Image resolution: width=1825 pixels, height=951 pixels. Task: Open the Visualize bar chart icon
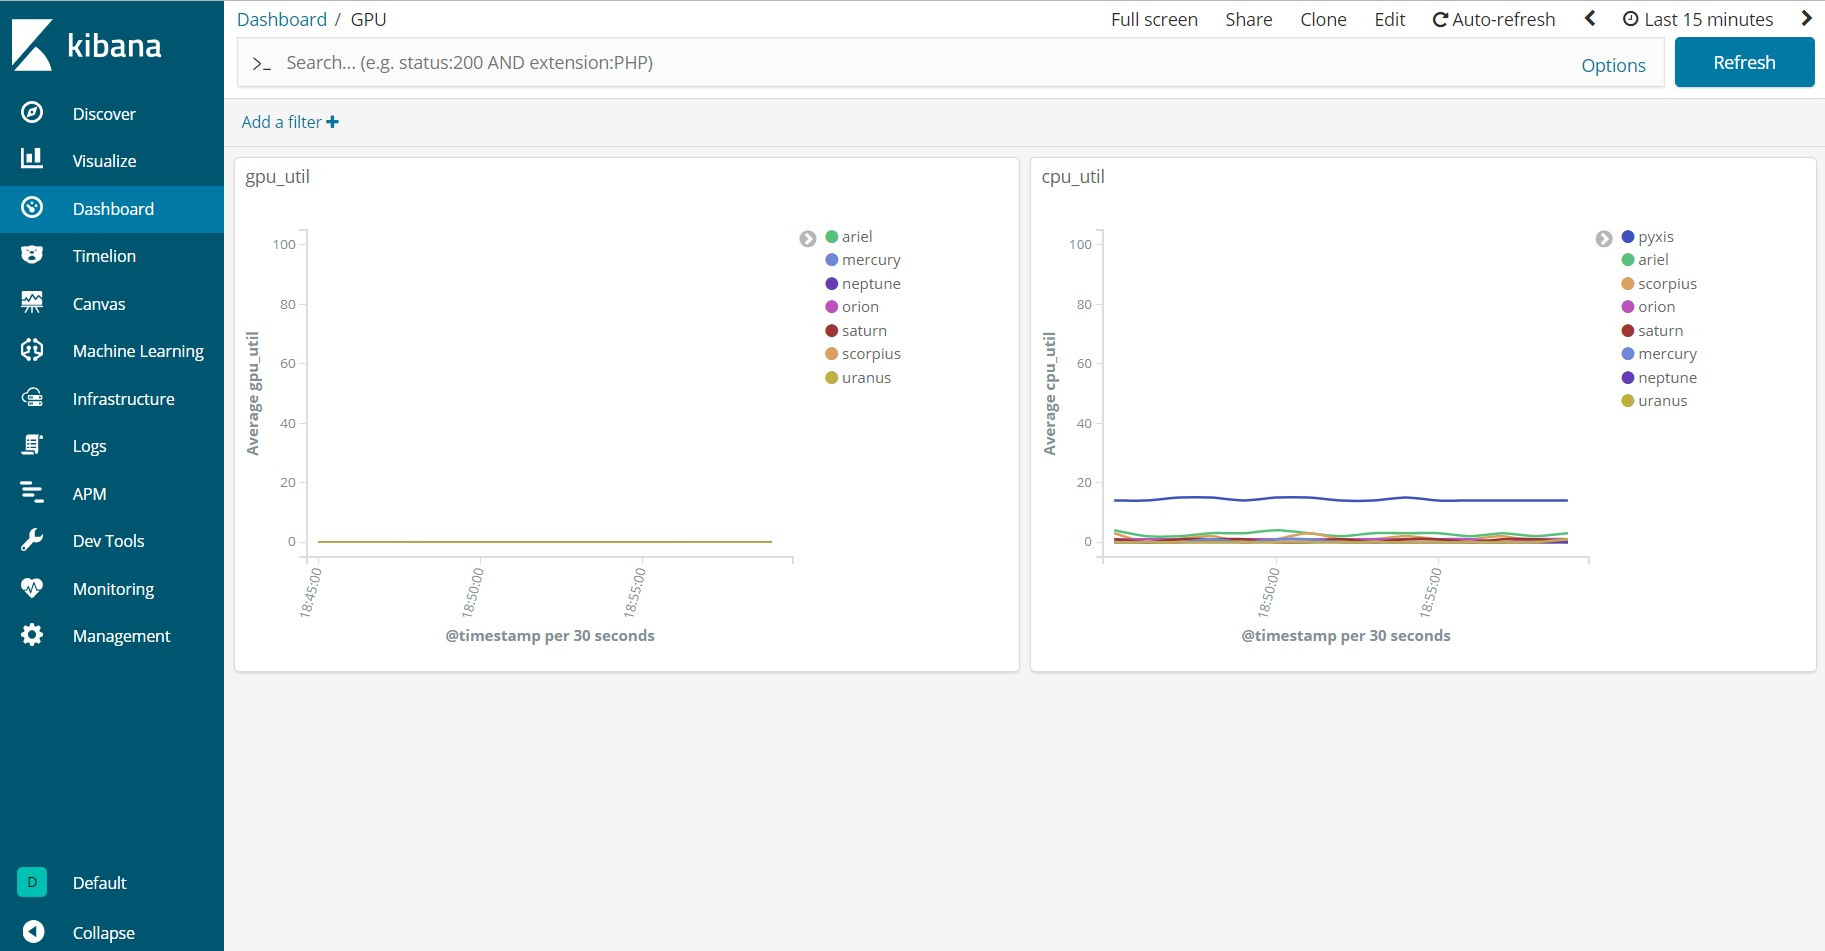[x=32, y=158]
